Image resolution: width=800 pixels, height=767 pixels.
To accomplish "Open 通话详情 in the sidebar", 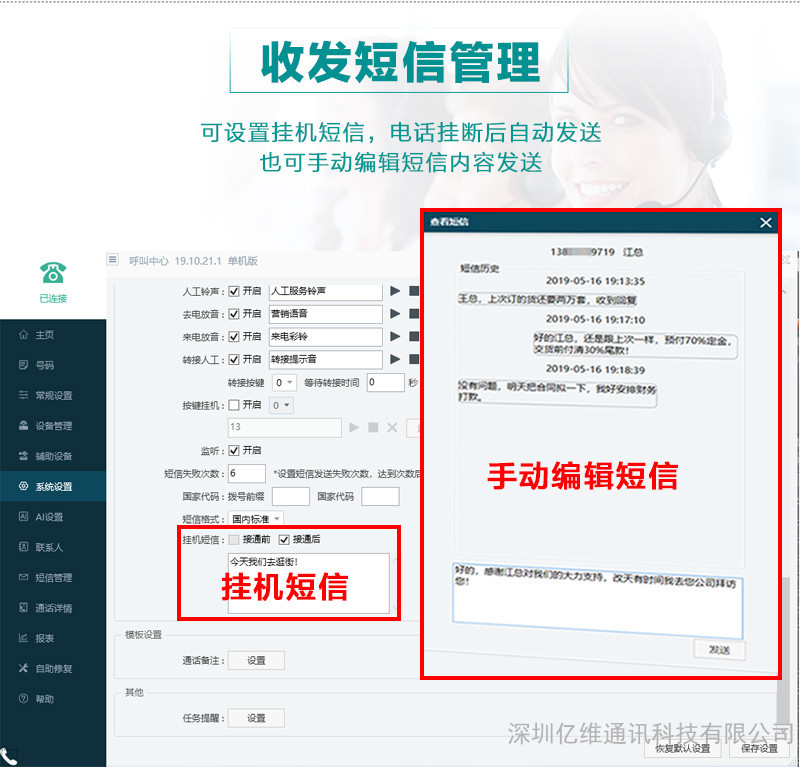I will coord(54,608).
